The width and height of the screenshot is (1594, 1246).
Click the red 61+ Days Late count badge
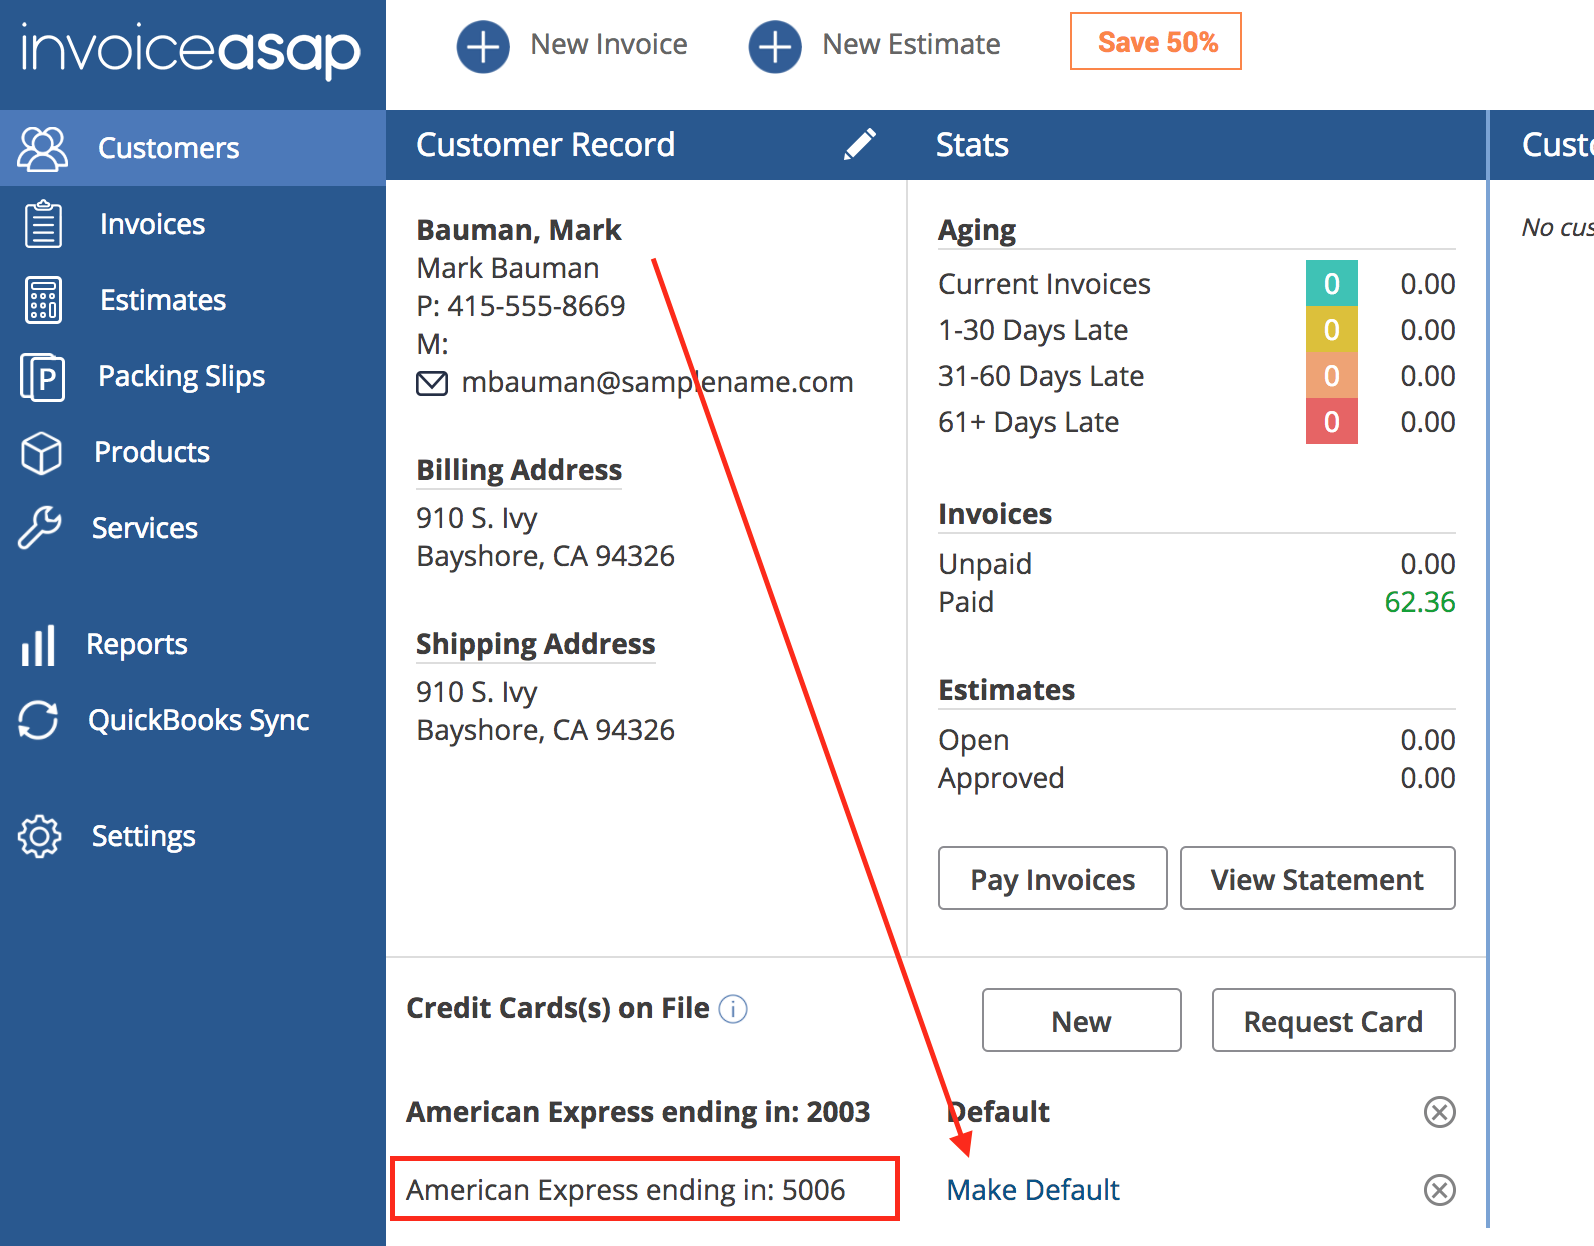pyautogui.click(x=1331, y=422)
